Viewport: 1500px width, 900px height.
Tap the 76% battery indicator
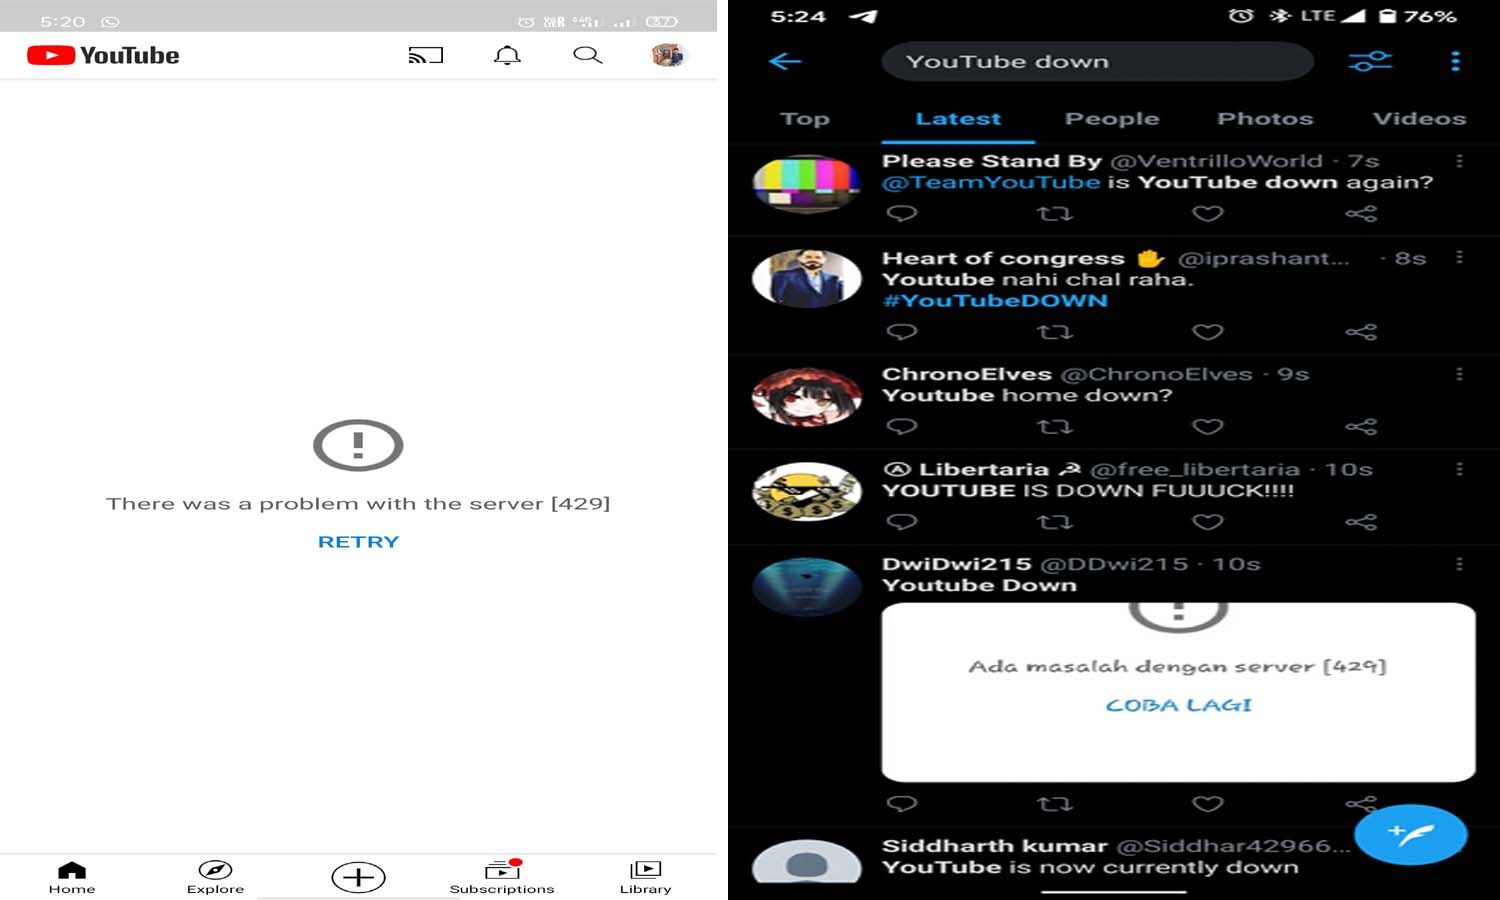[1417, 16]
